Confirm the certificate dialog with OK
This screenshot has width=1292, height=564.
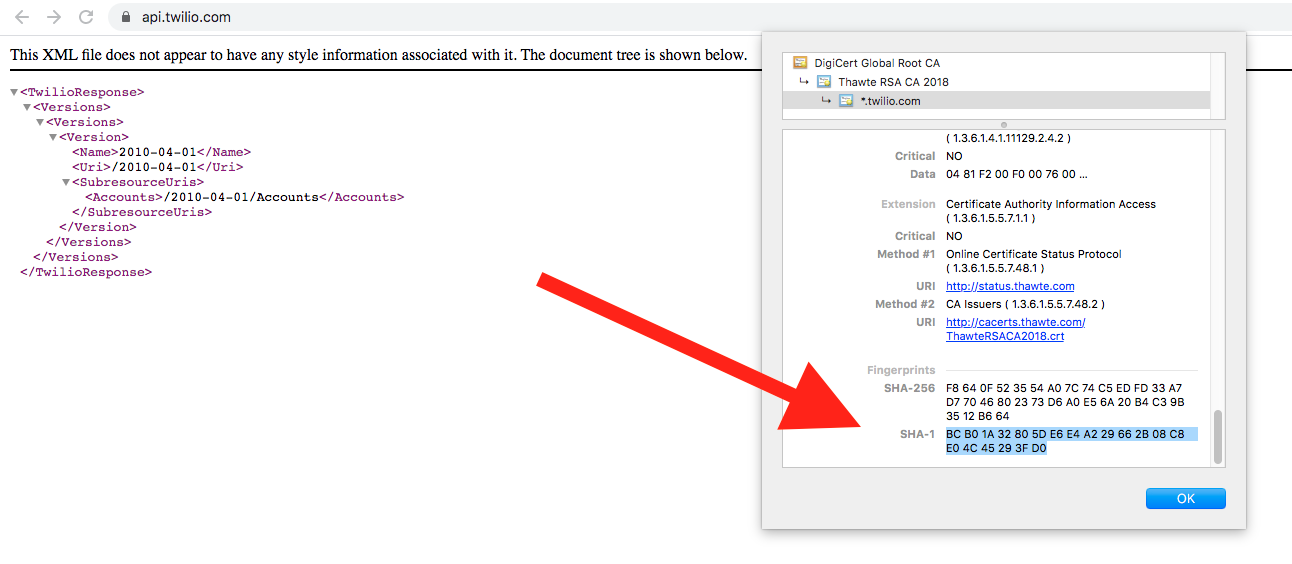click(x=1186, y=499)
